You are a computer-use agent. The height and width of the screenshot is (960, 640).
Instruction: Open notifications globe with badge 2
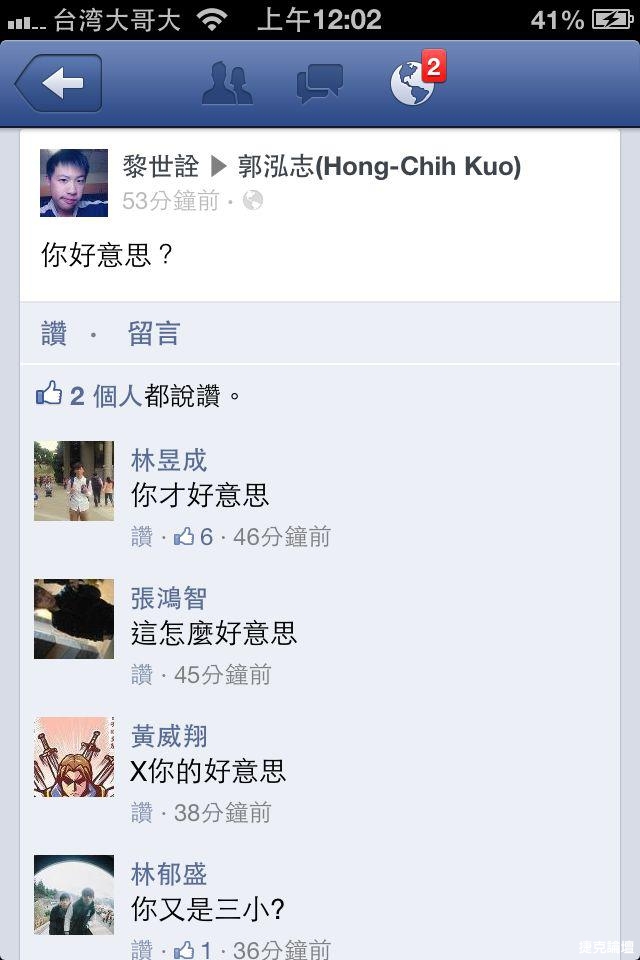tap(417, 80)
